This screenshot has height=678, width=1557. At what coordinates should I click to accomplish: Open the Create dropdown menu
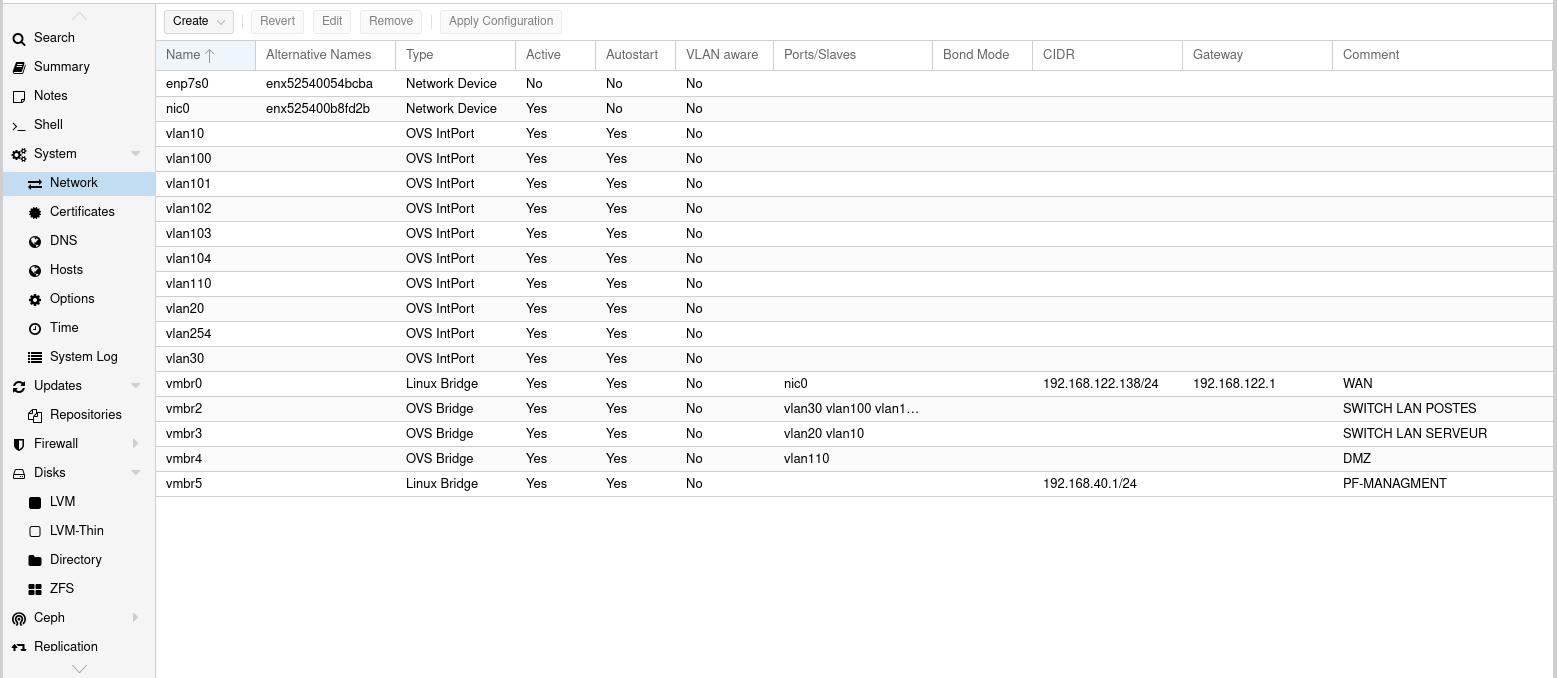tap(198, 21)
